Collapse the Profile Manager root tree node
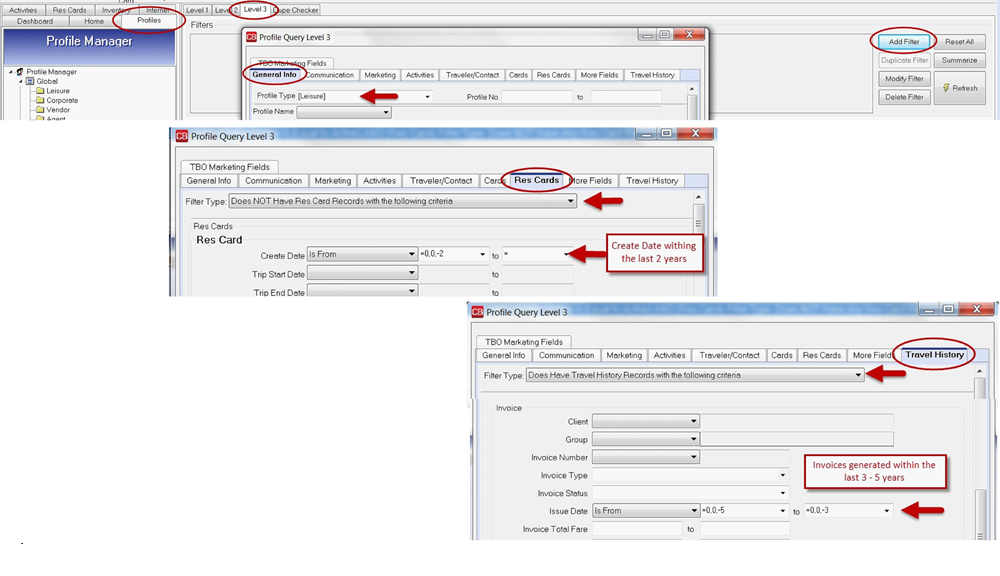The width and height of the screenshot is (1000, 576). point(11,72)
